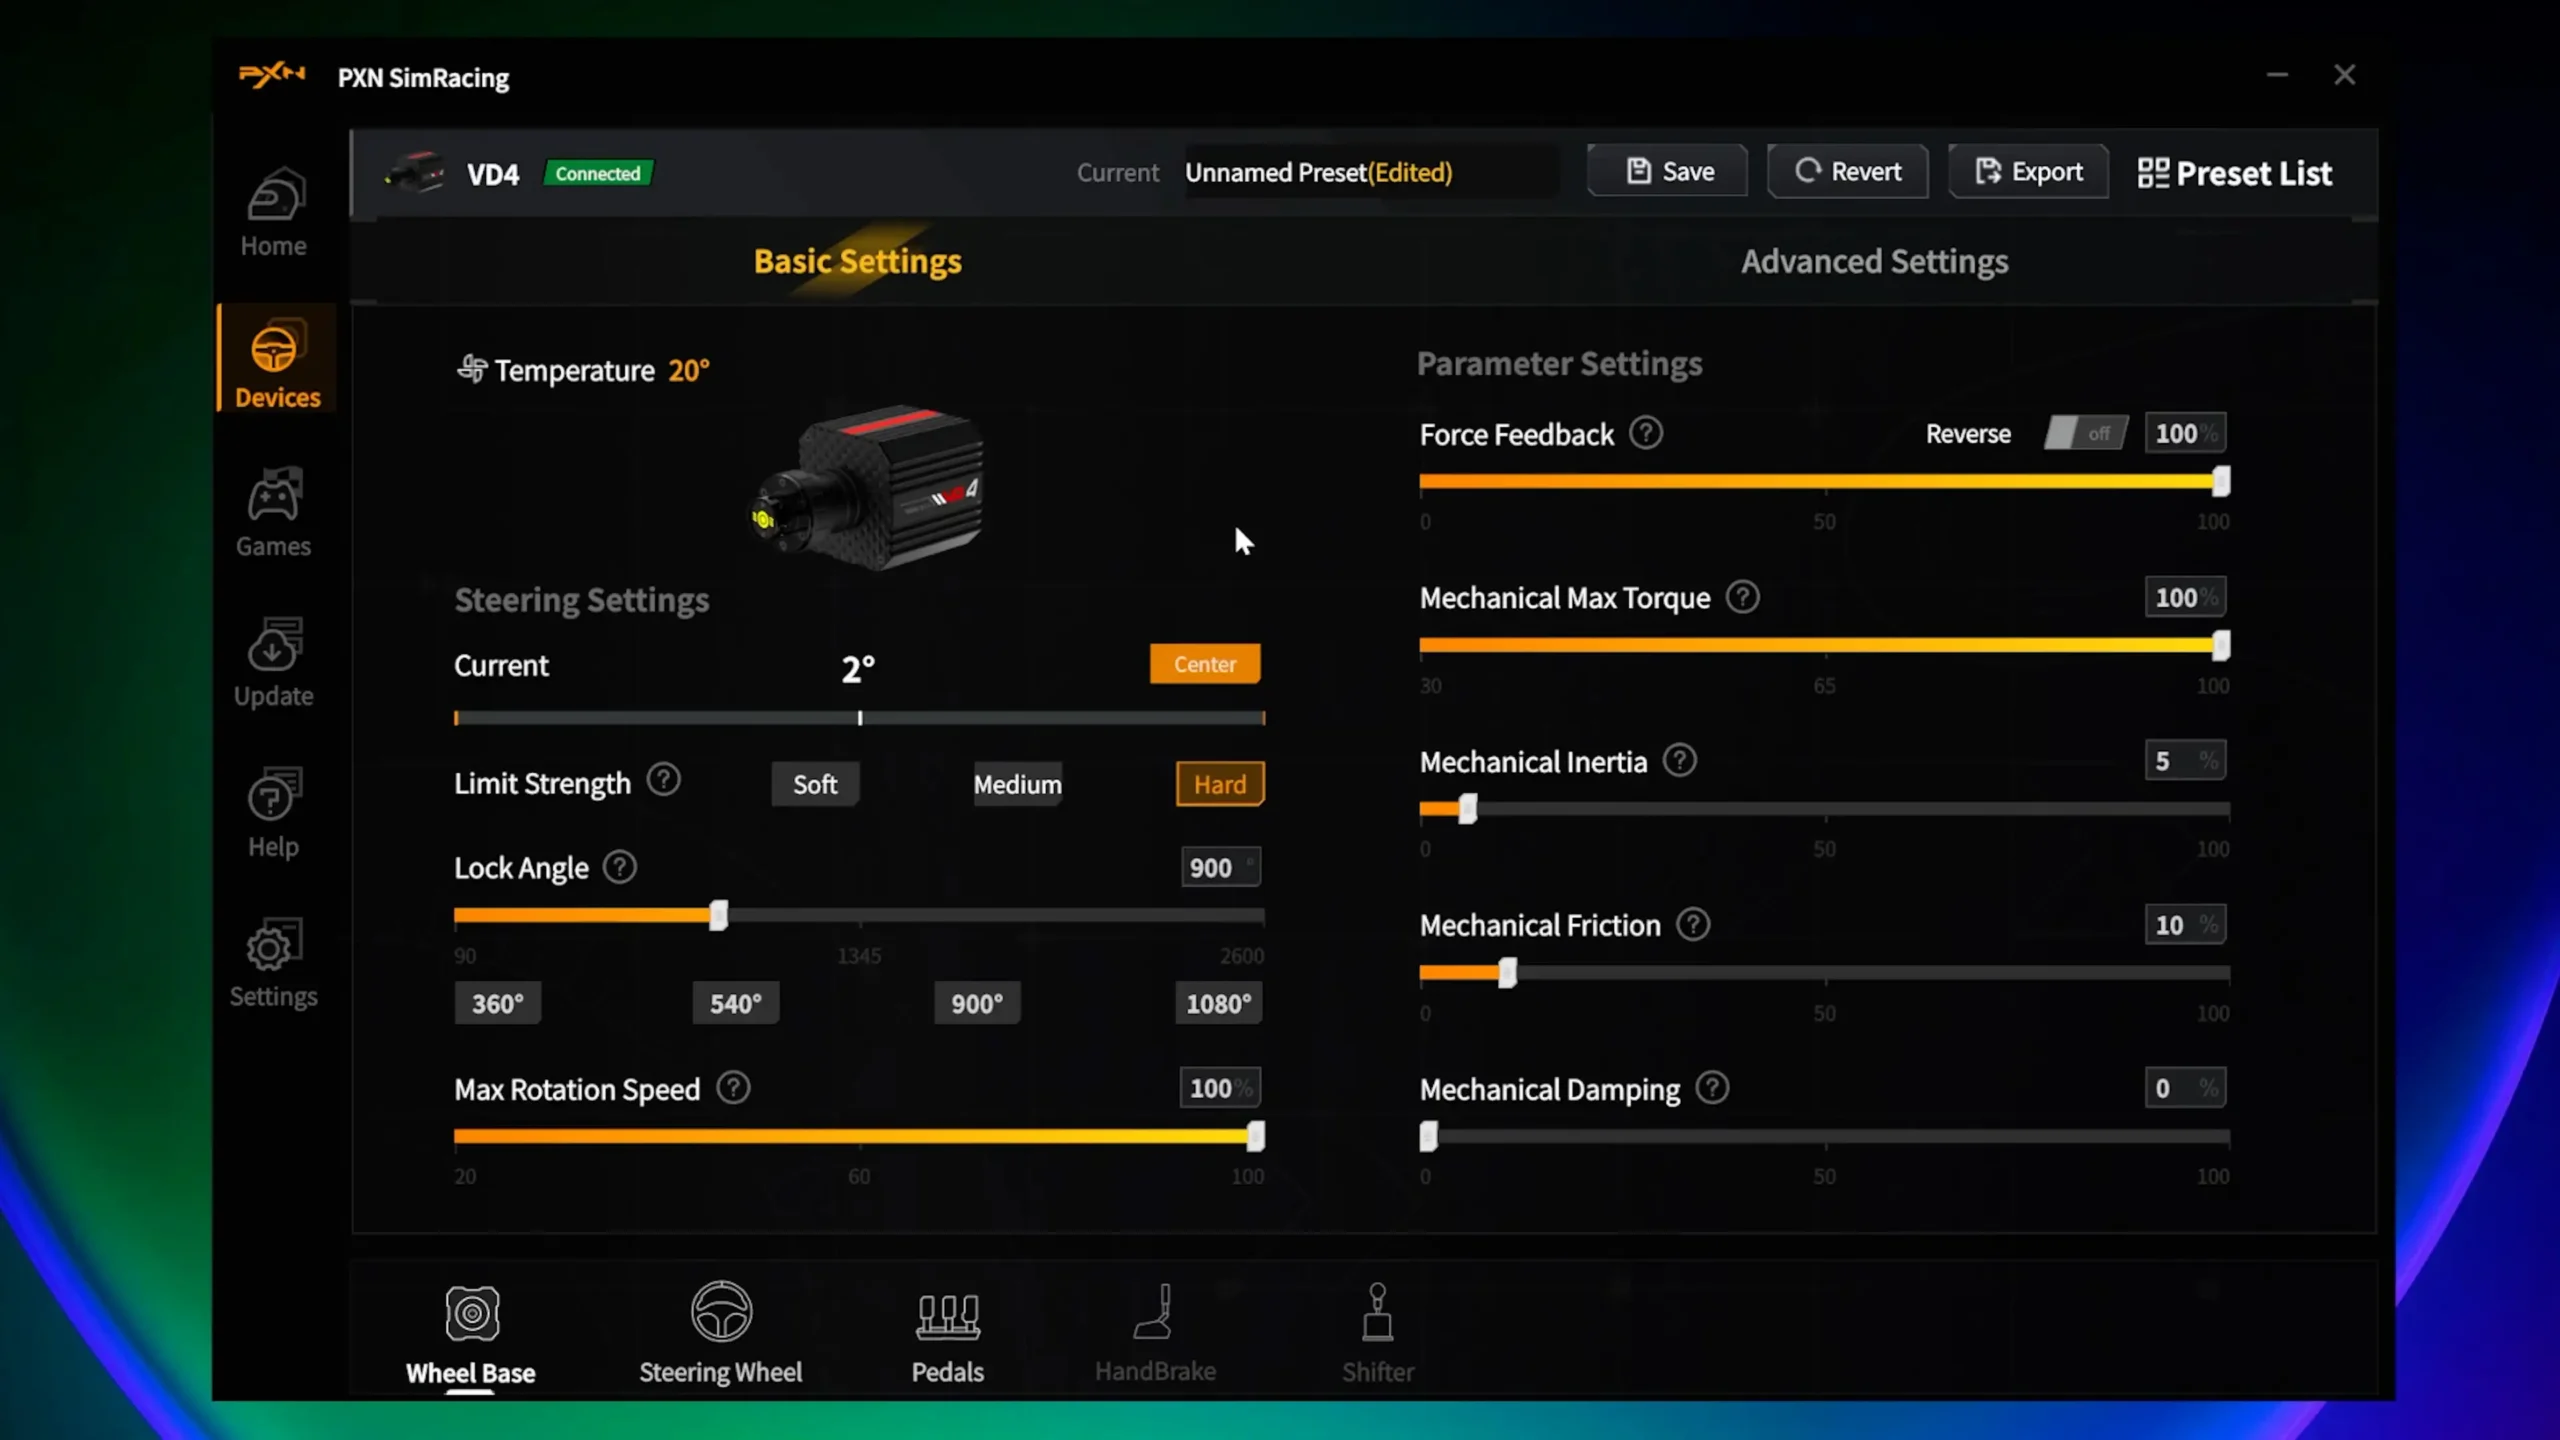2560x1440 pixels.
Task: Open the Help sidebar section
Action: [273, 812]
